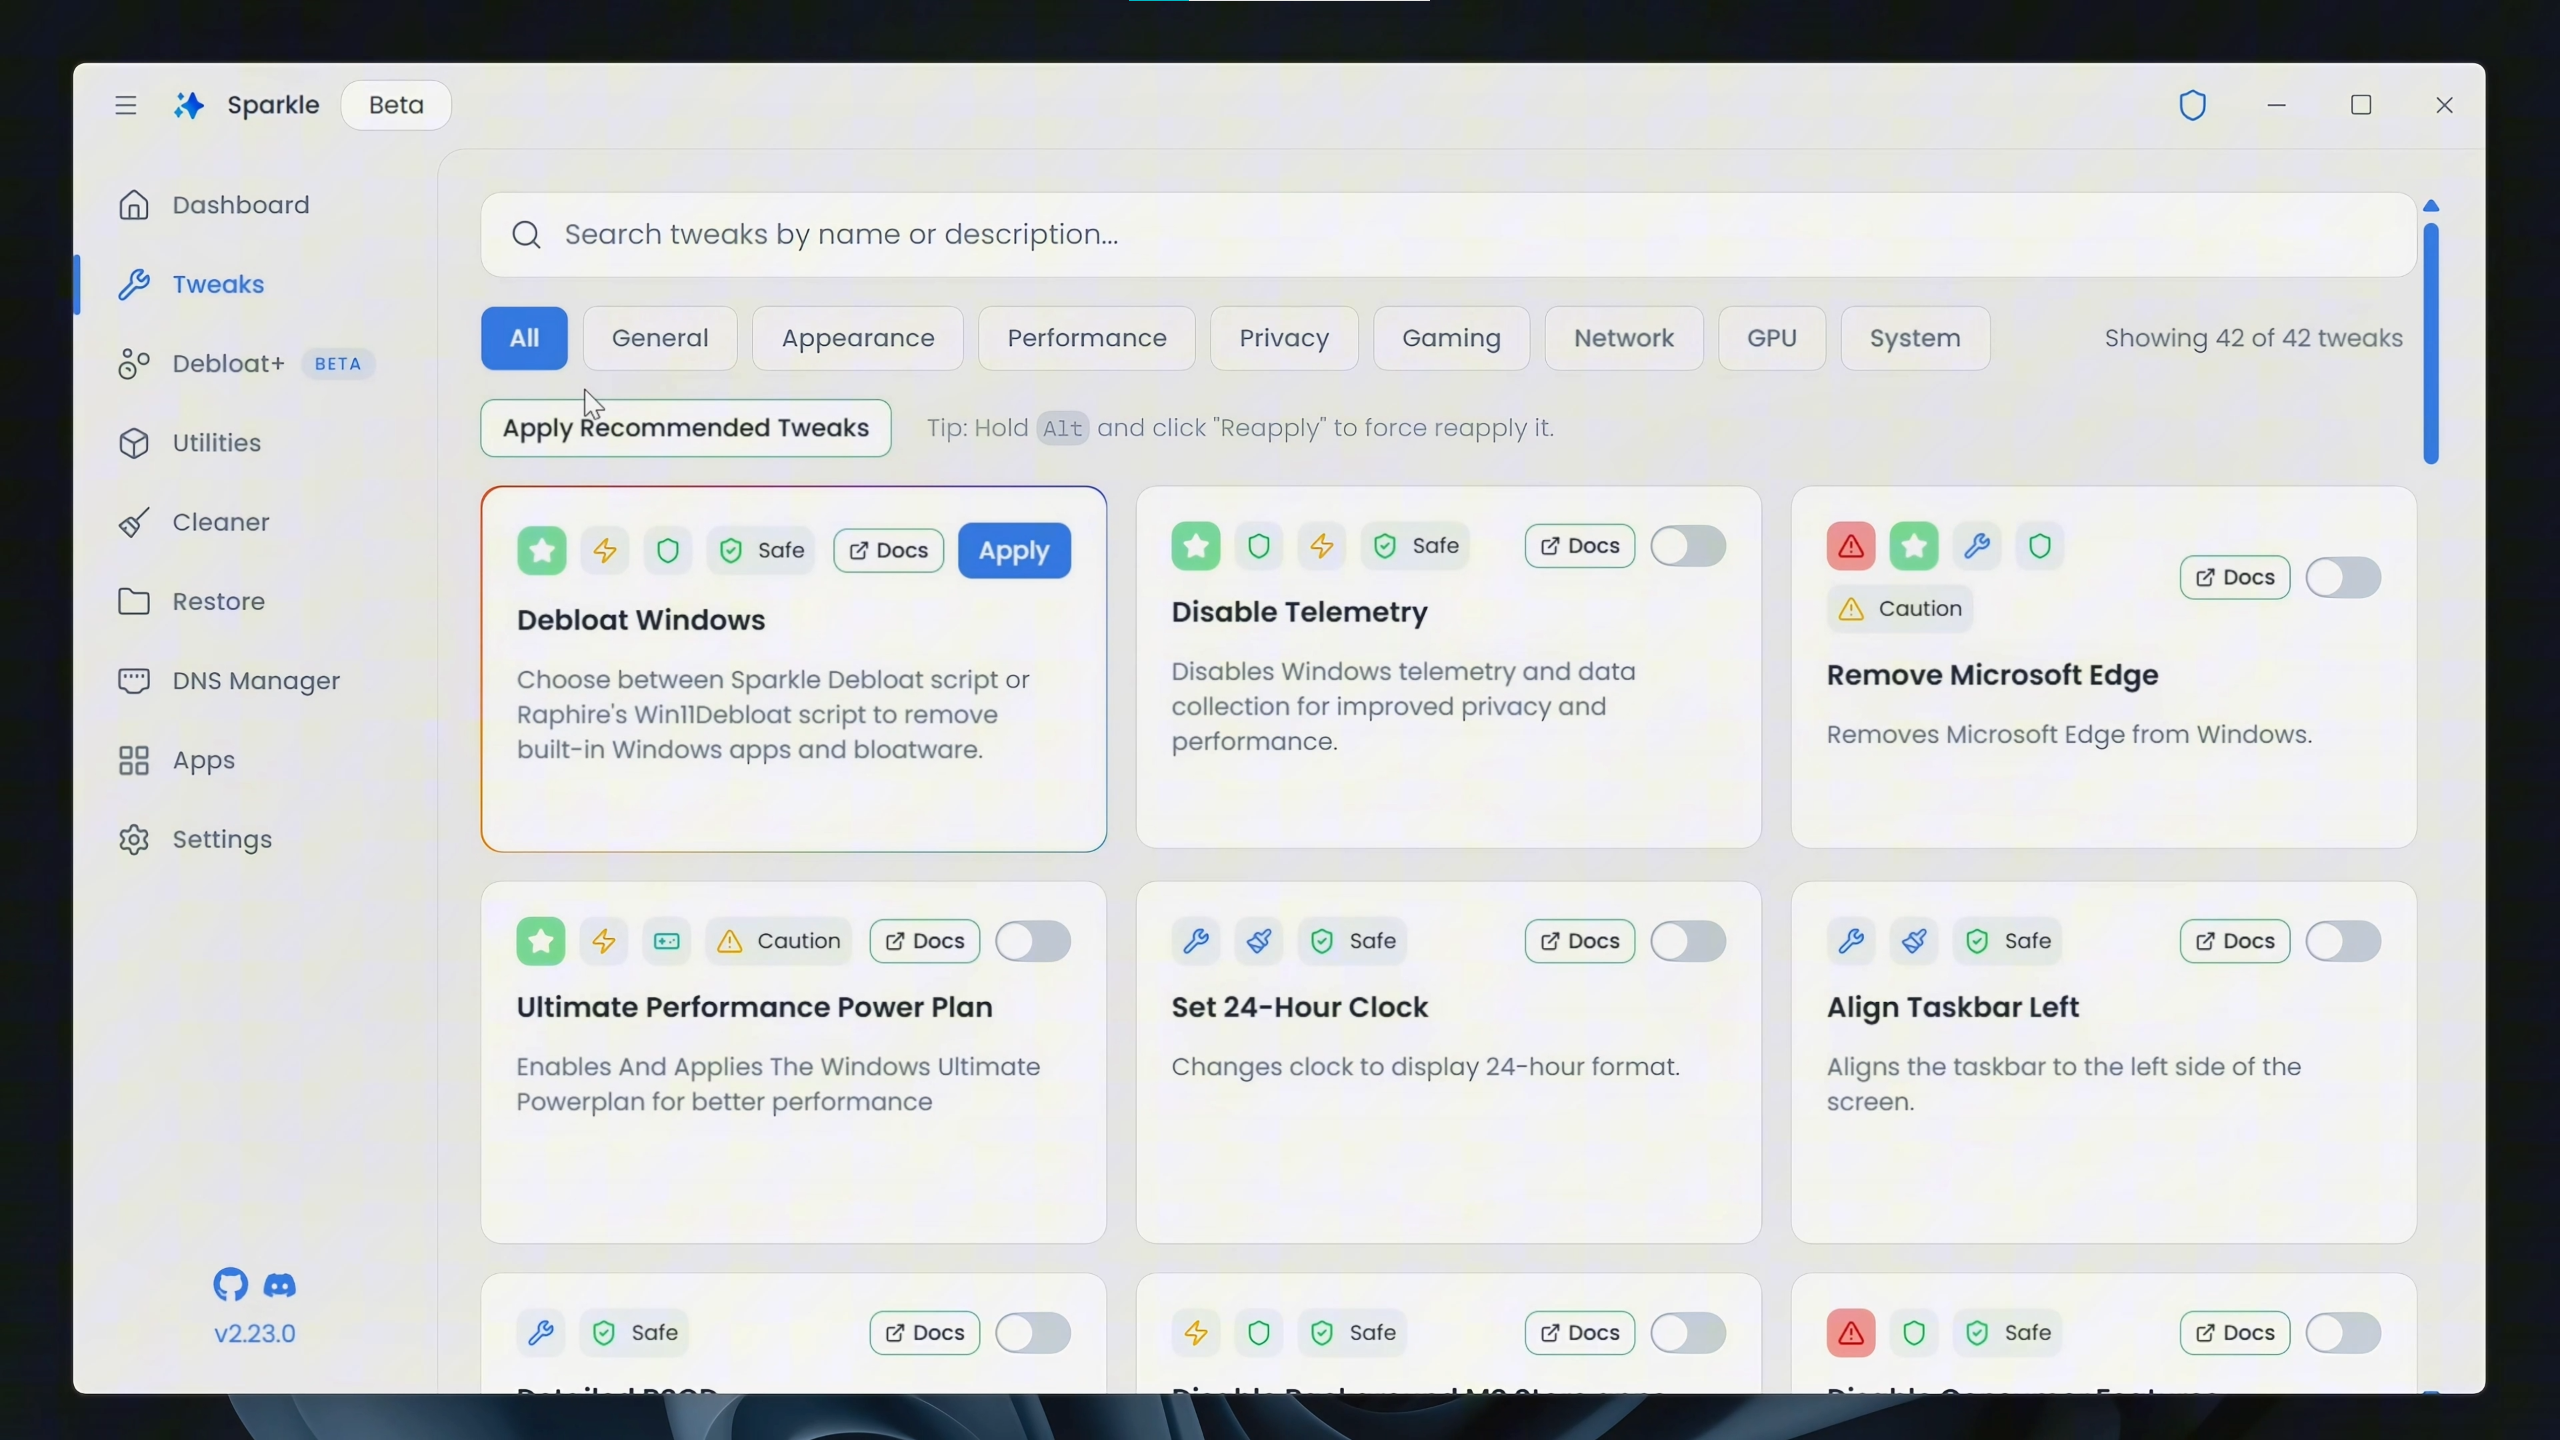This screenshot has height=1440, width=2560.
Task: Click the vertical scrollbar thumb
Action: tap(2431, 344)
